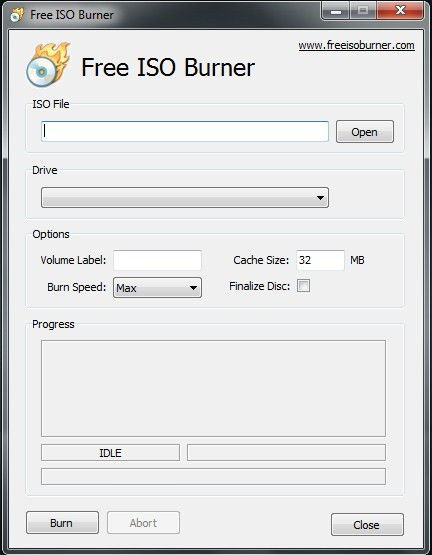Image resolution: width=432 pixels, height=555 pixels.
Task: Click the MB unit label
Action: (357, 260)
